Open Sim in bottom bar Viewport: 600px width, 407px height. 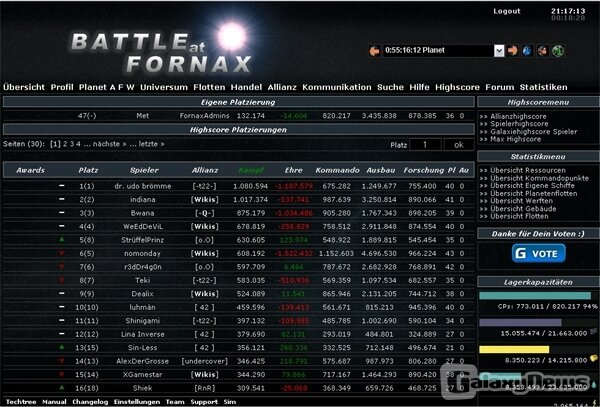click(x=230, y=402)
